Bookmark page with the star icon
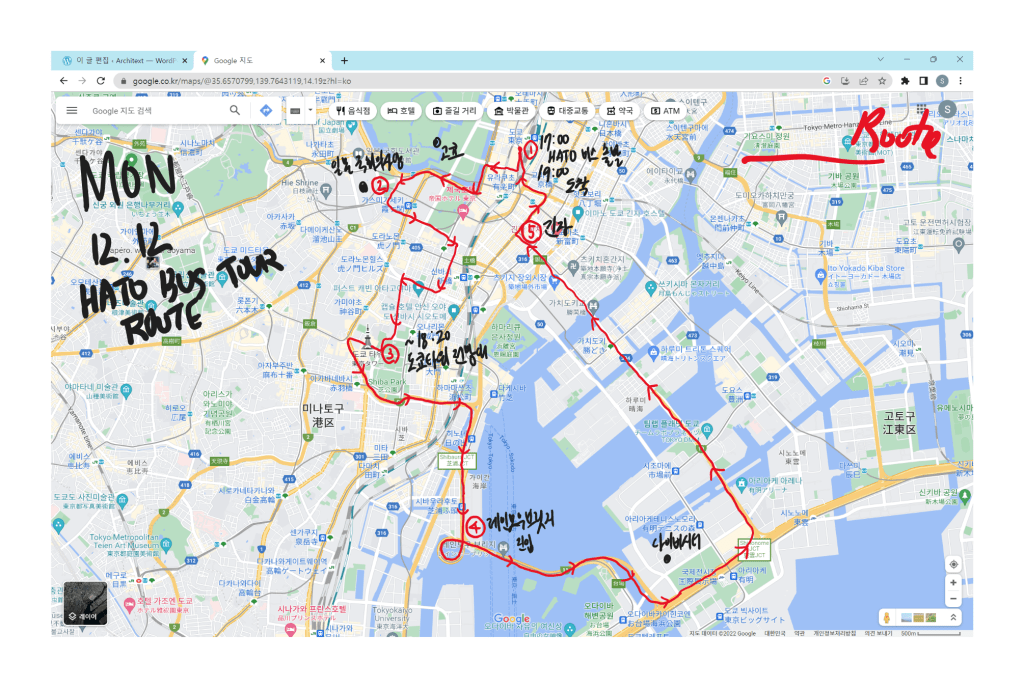1024x689 pixels. point(882,80)
